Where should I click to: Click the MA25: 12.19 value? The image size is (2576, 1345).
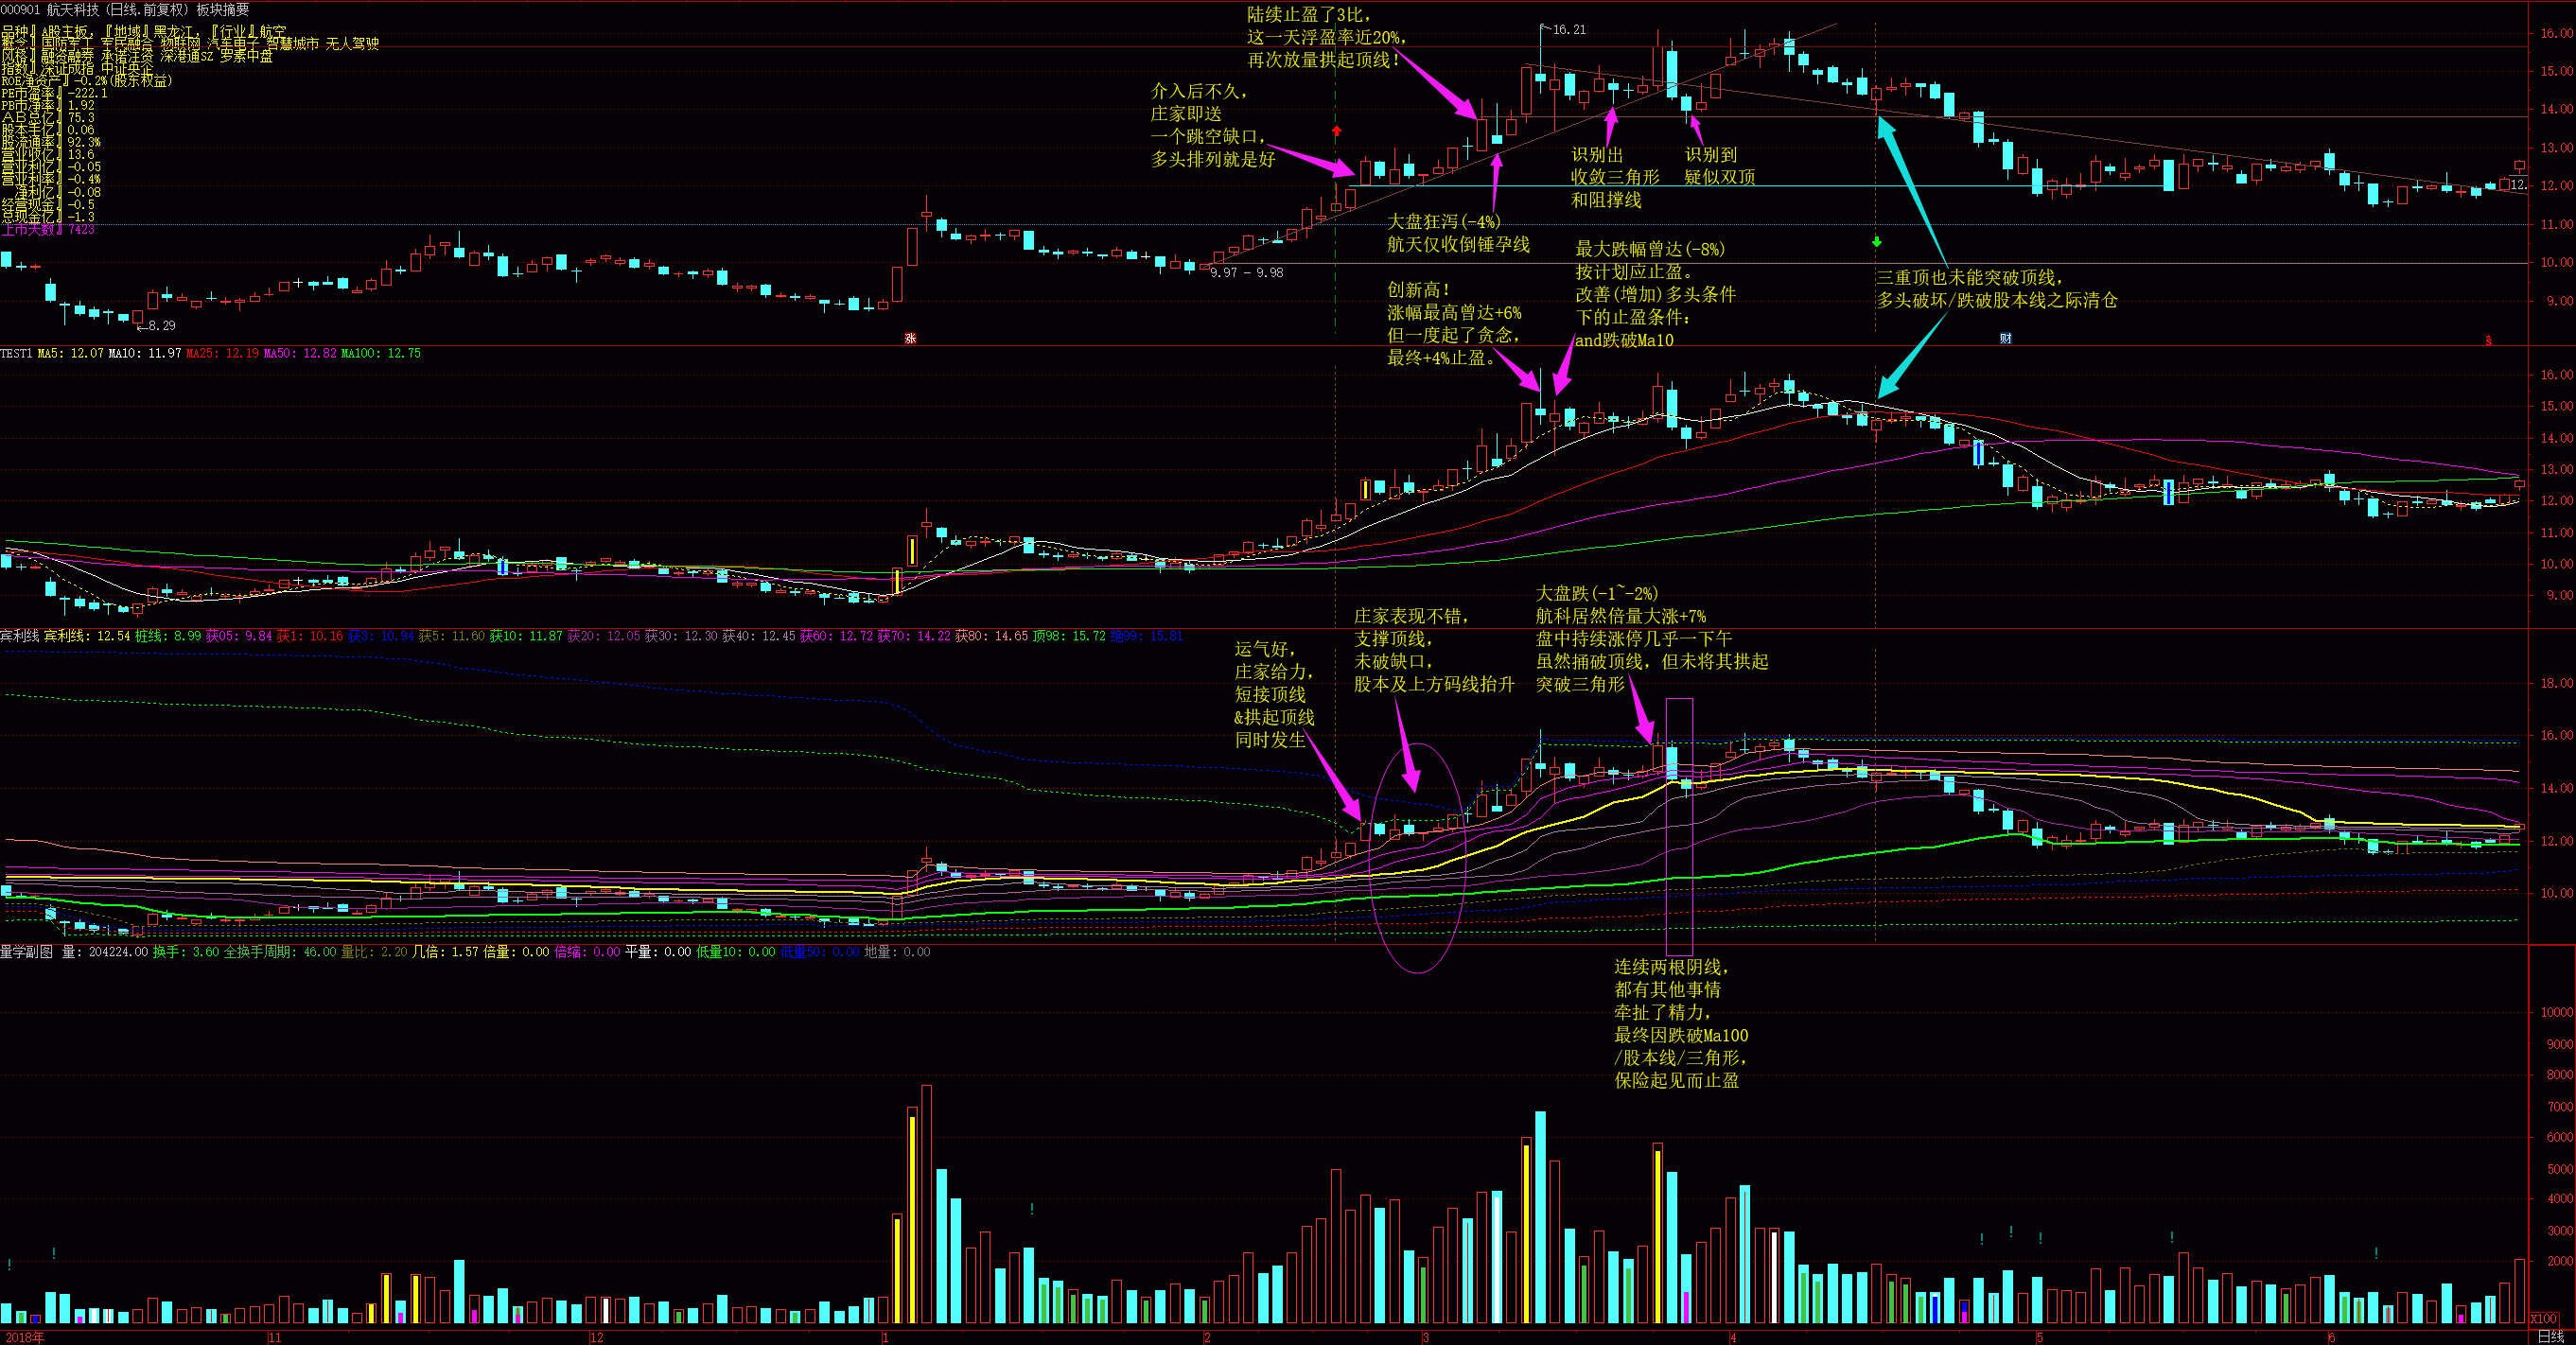click(x=223, y=353)
